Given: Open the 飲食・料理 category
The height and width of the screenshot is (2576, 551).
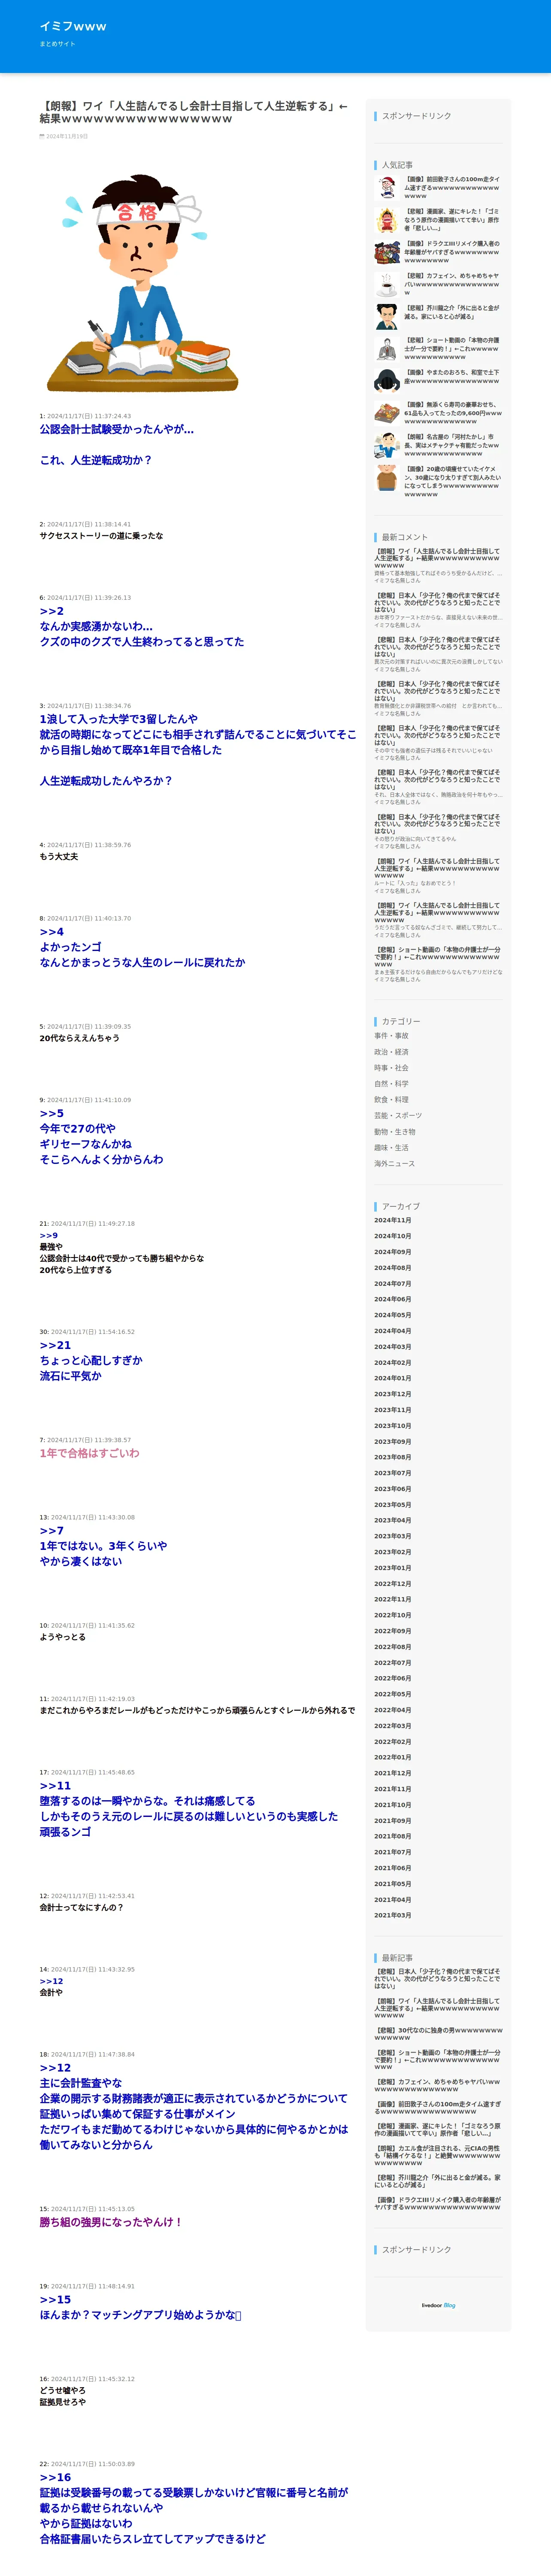Looking at the screenshot, I should (x=391, y=1100).
